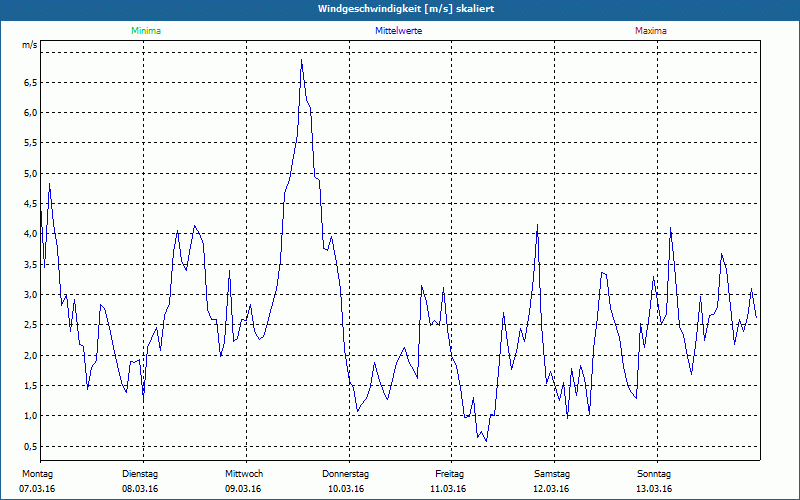Click the highest wind peak on Mittwoch

[x=301, y=60]
